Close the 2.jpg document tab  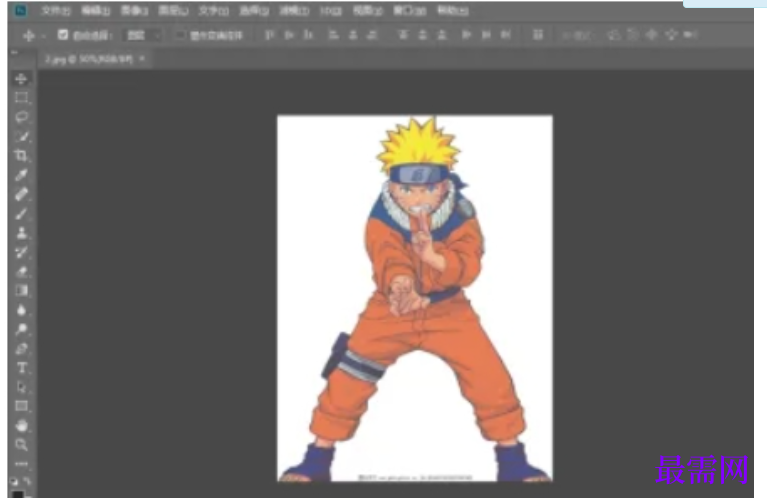click(x=142, y=59)
